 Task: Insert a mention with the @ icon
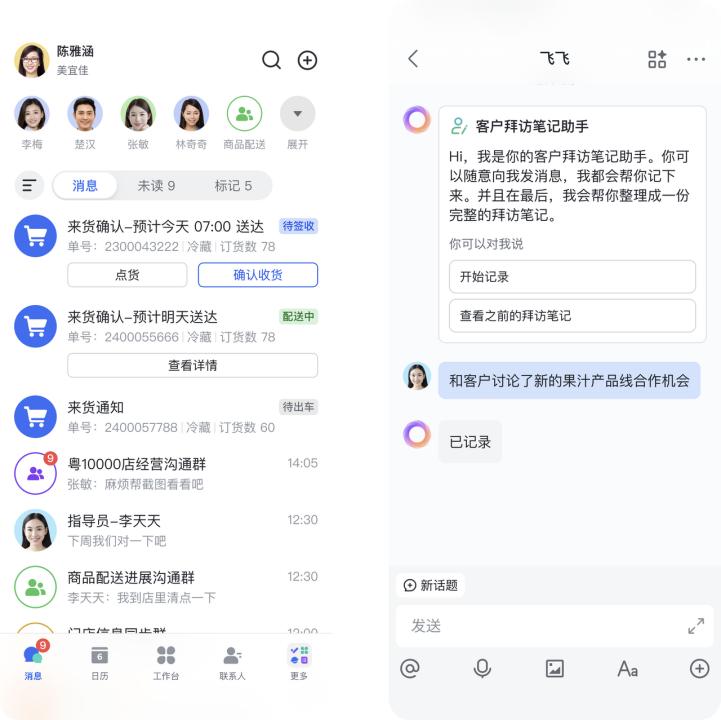[410, 668]
